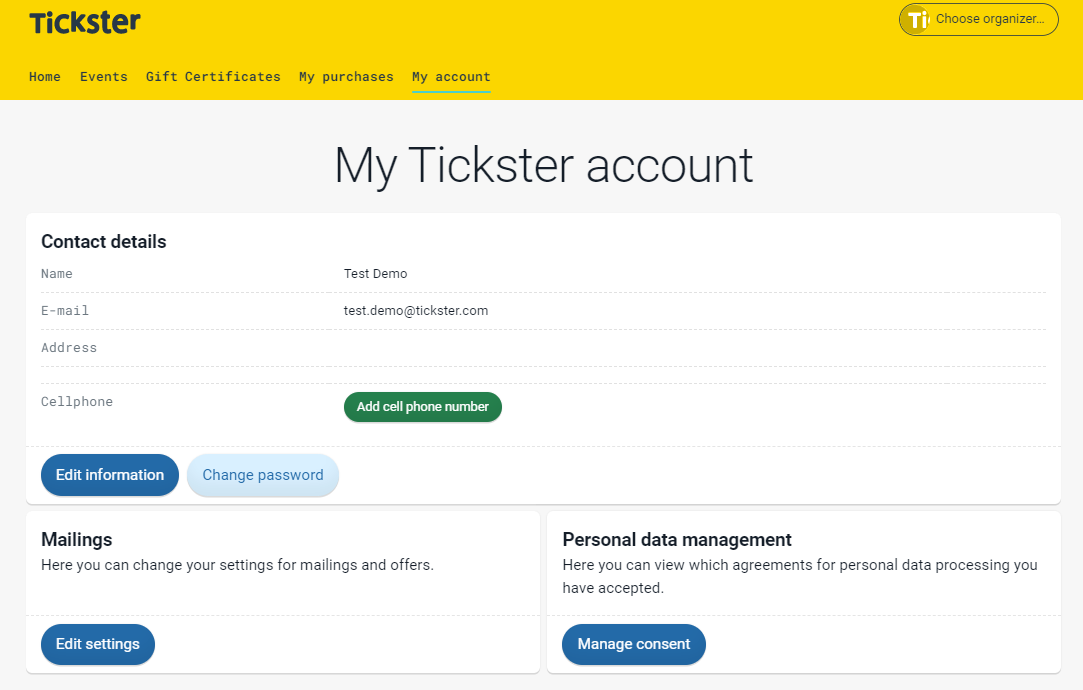The height and width of the screenshot is (690, 1083).
Task: Click the Name label
Action: pos(57,274)
